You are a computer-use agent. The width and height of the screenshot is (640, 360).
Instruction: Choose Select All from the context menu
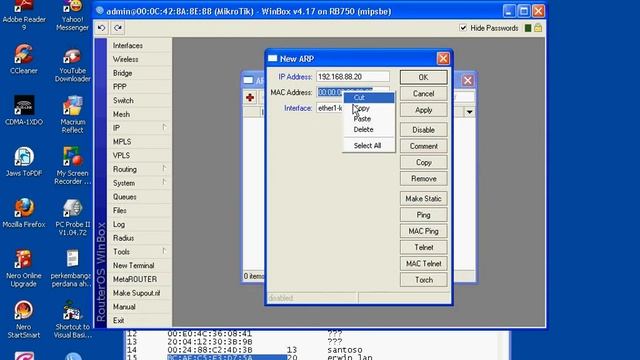(x=369, y=146)
